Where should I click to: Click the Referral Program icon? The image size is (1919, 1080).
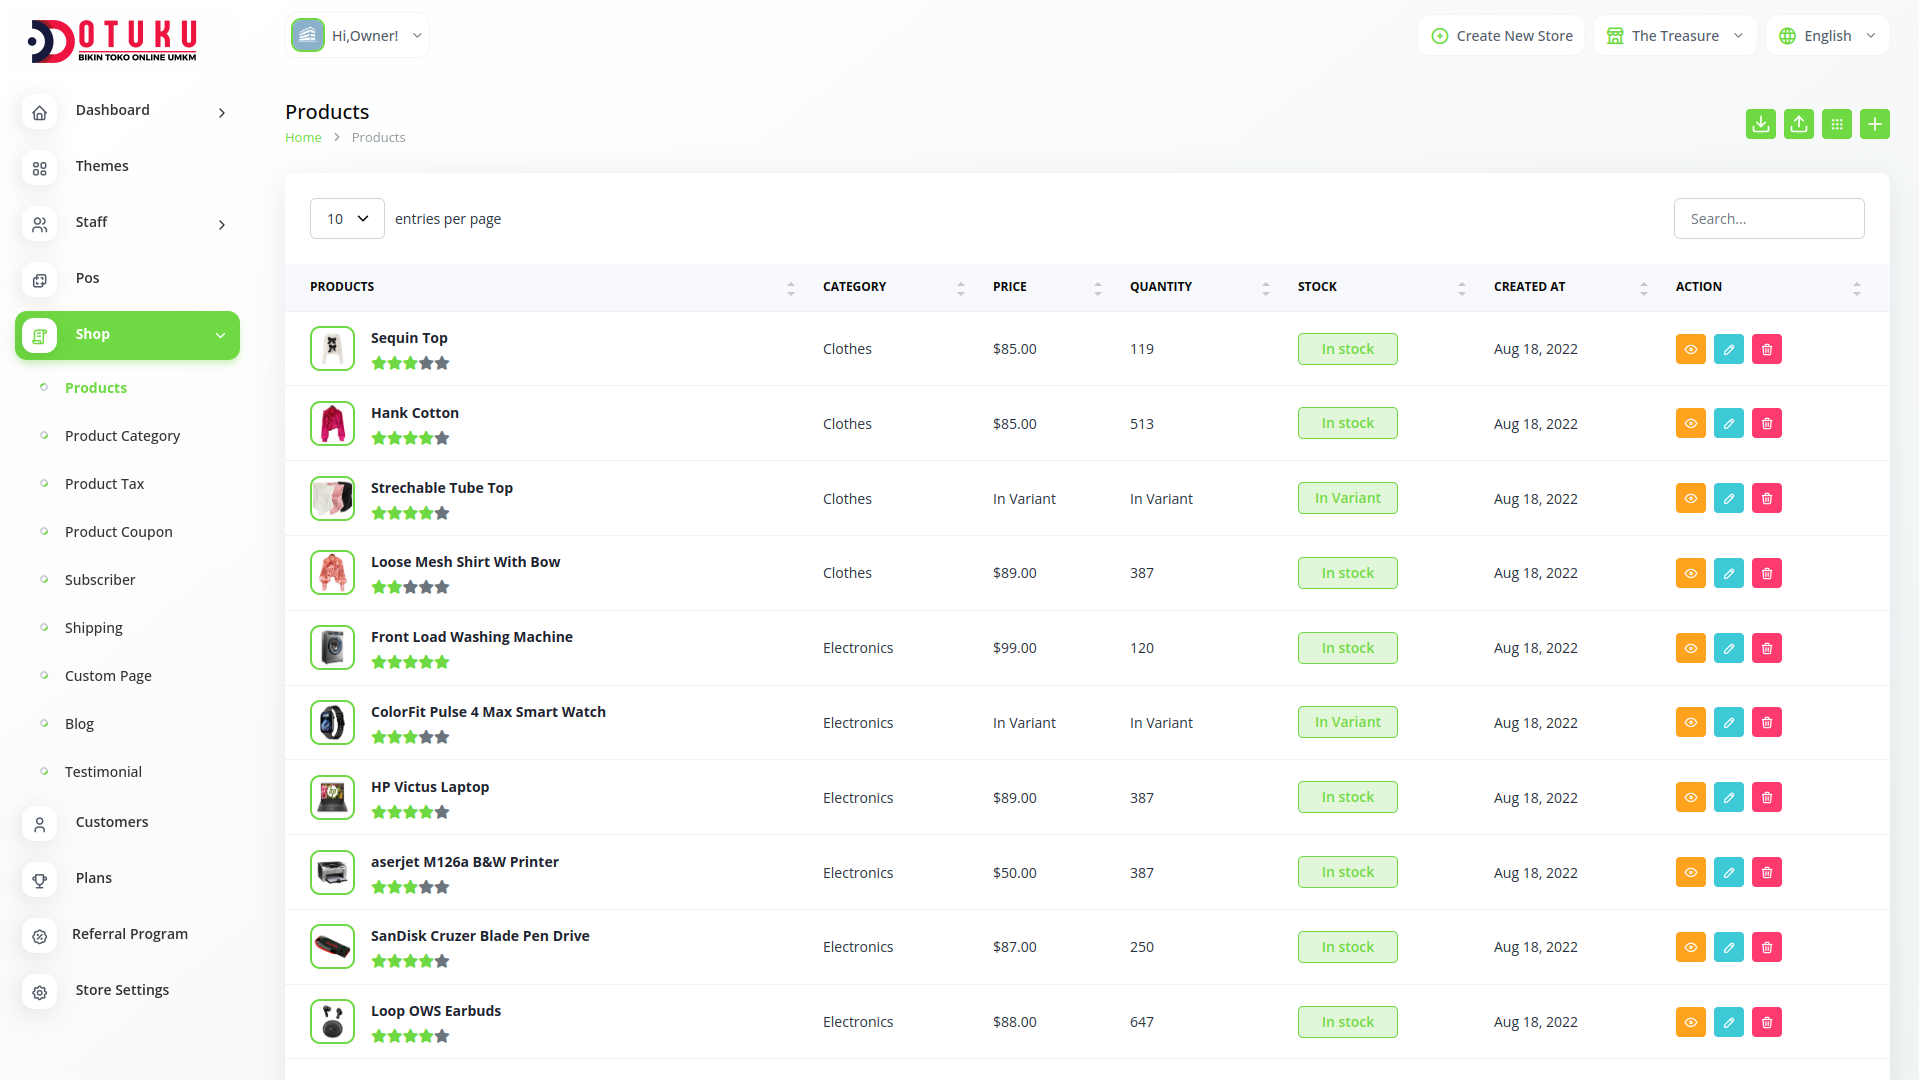[39, 937]
